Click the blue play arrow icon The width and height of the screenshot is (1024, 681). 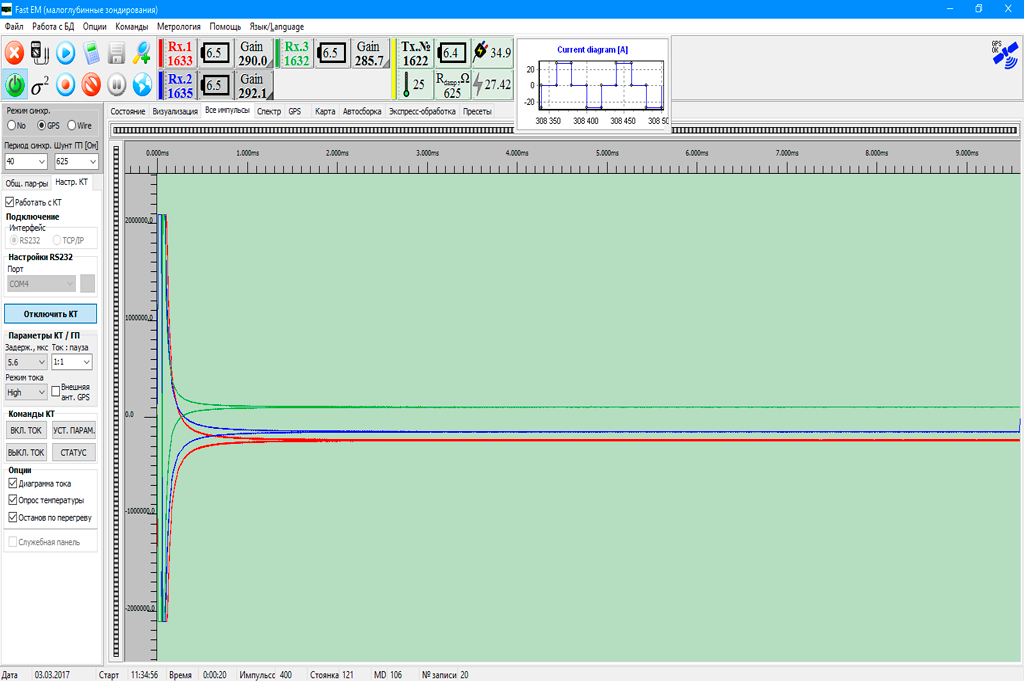[66, 52]
